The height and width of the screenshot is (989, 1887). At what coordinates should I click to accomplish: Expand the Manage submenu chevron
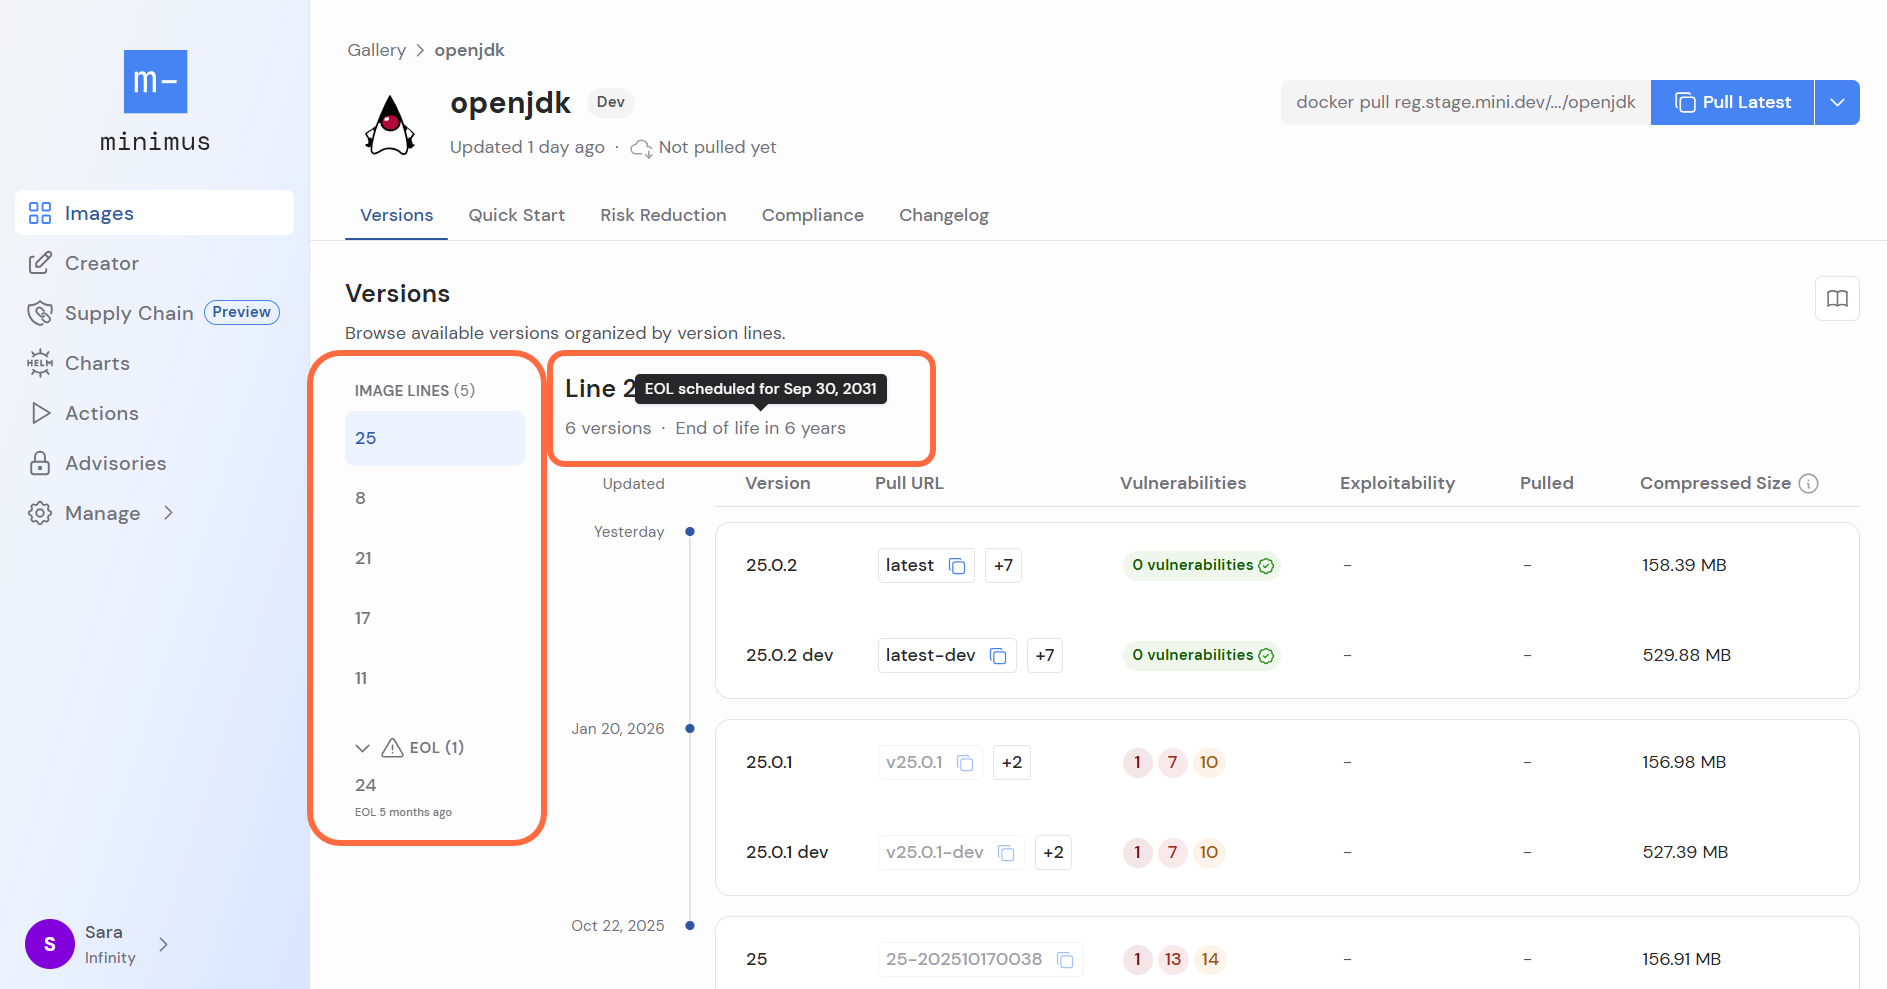[x=168, y=513]
